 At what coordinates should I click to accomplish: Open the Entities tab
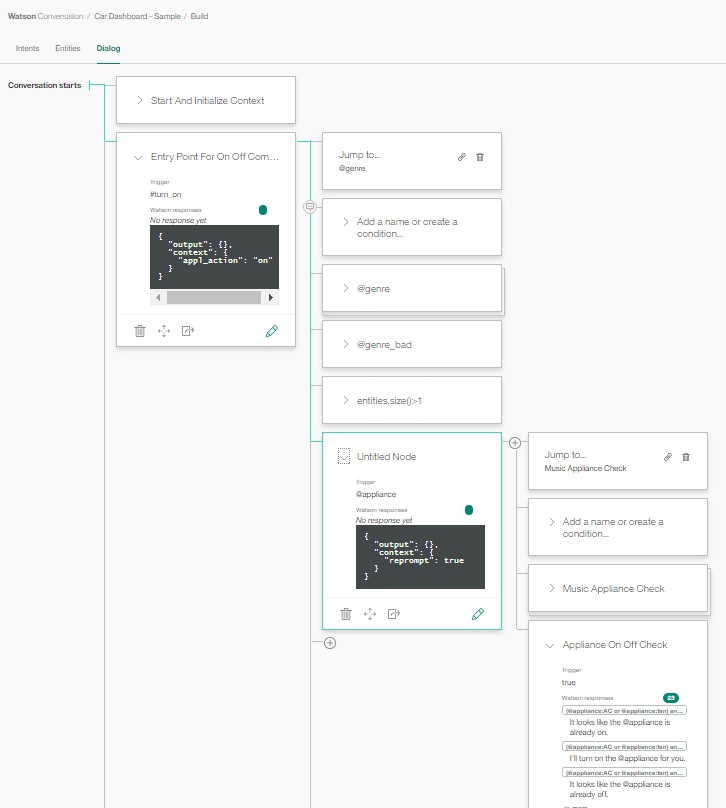(x=68, y=48)
